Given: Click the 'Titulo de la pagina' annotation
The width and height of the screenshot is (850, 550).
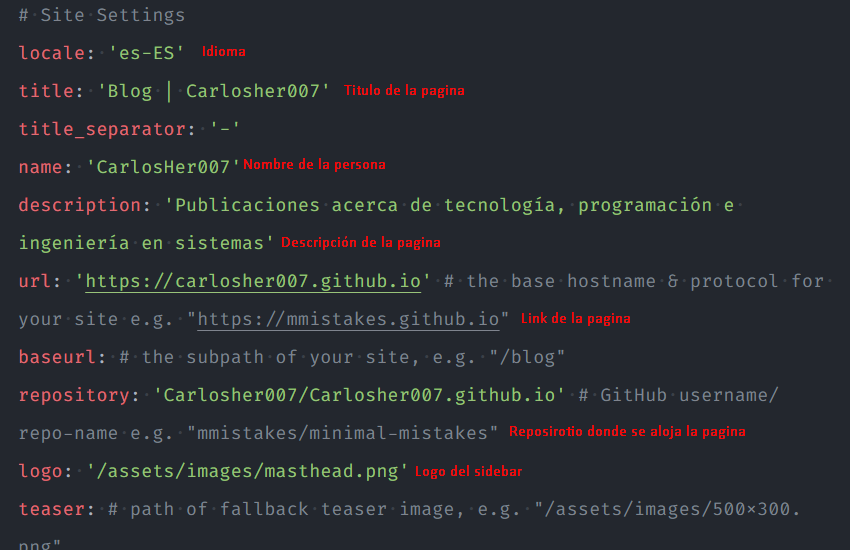Looking at the screenshot, I should 404,90.
